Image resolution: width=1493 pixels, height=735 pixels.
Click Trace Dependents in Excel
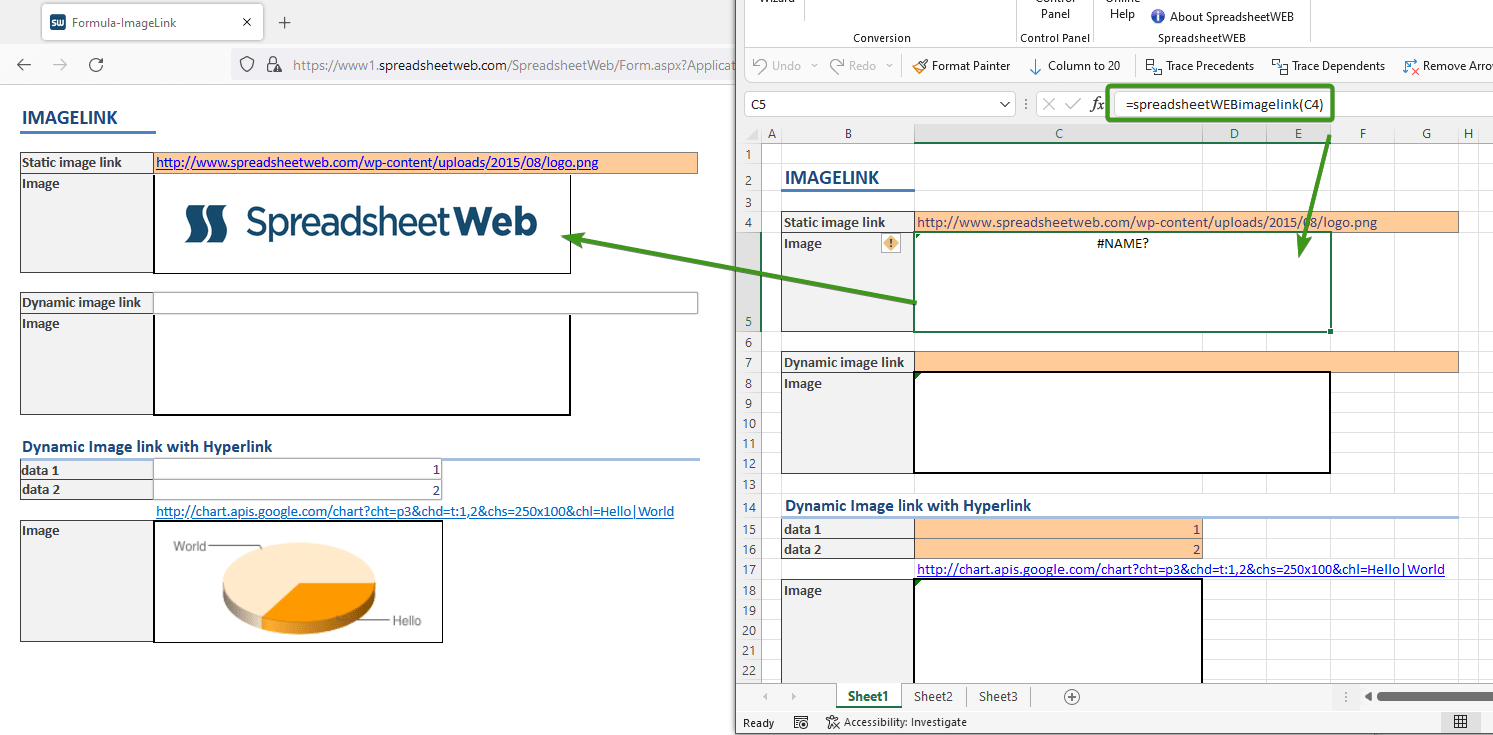pyautogui.click(x=1328, y=66)
